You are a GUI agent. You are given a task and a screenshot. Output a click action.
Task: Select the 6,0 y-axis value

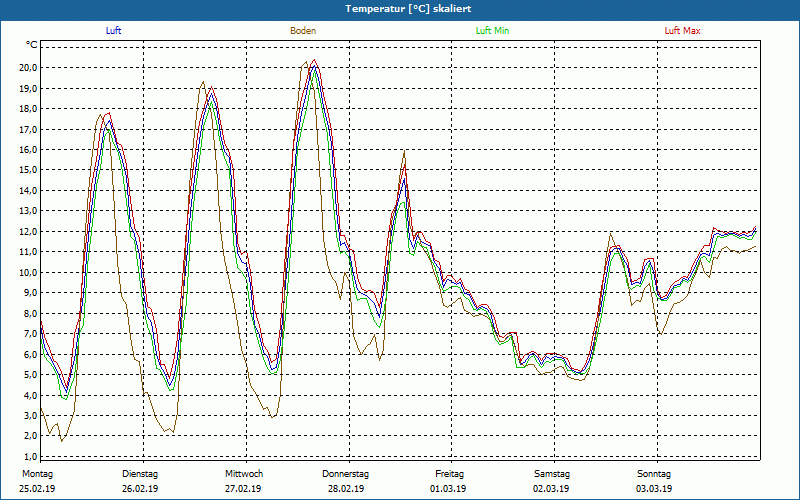point(31,354)
